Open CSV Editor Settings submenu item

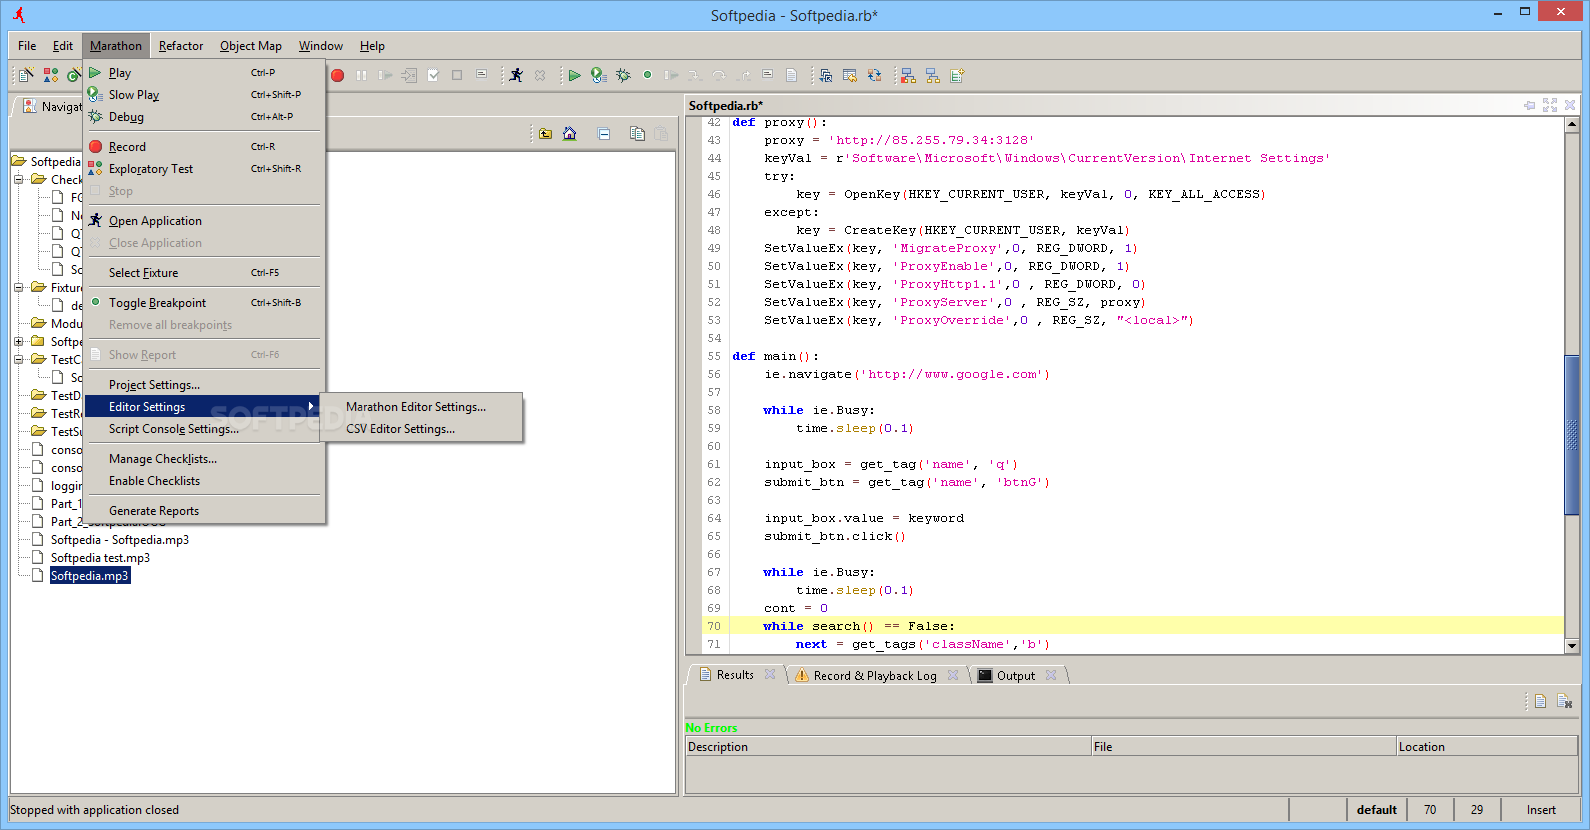point(421,428)
